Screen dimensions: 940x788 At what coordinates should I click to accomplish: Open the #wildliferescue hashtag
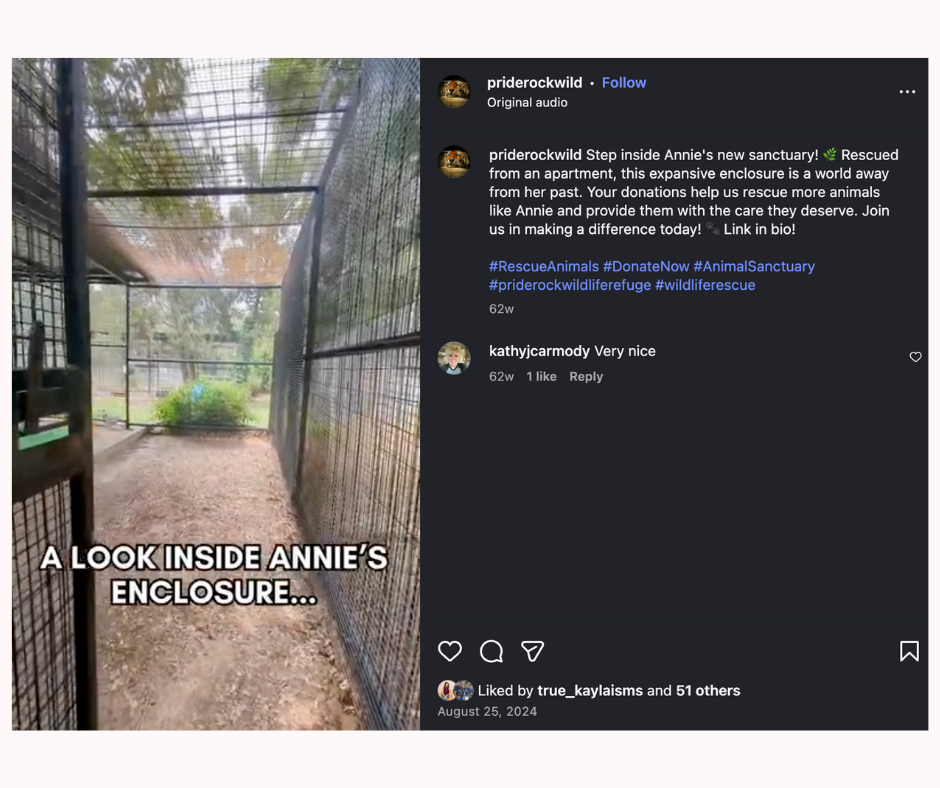click(x=705, y=285)
